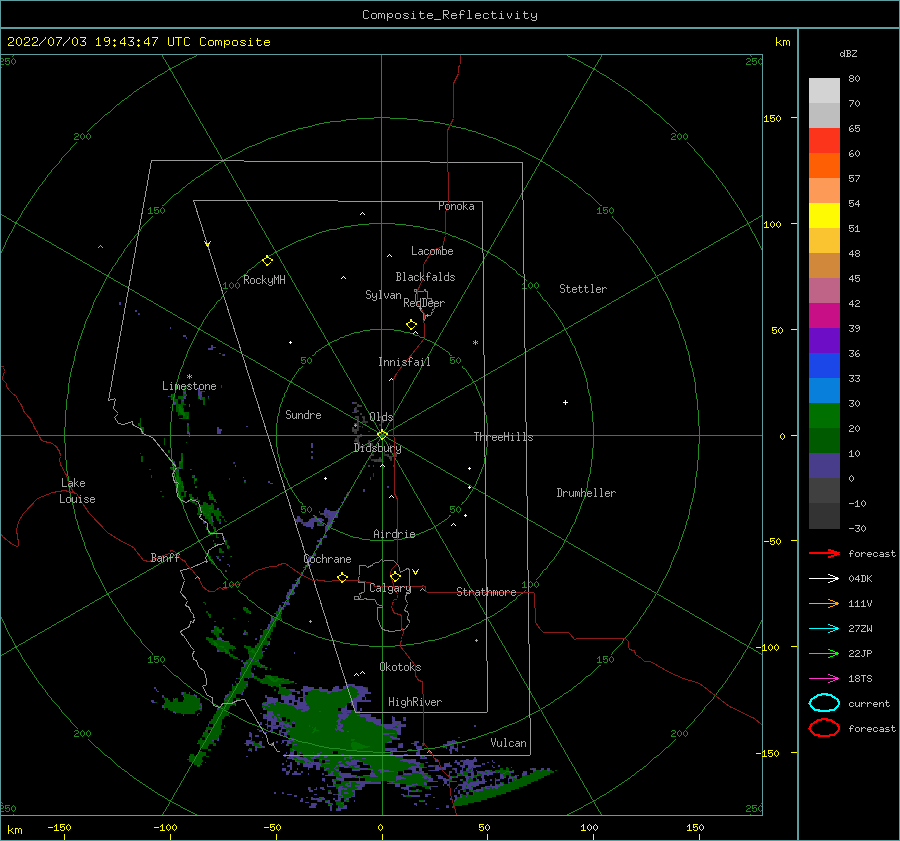The height and width of the screenshot is (841, 900).
Task: Click the purple 36-39 dBZ color swatch
Action: pyautogui.click(x=824, y=341)
